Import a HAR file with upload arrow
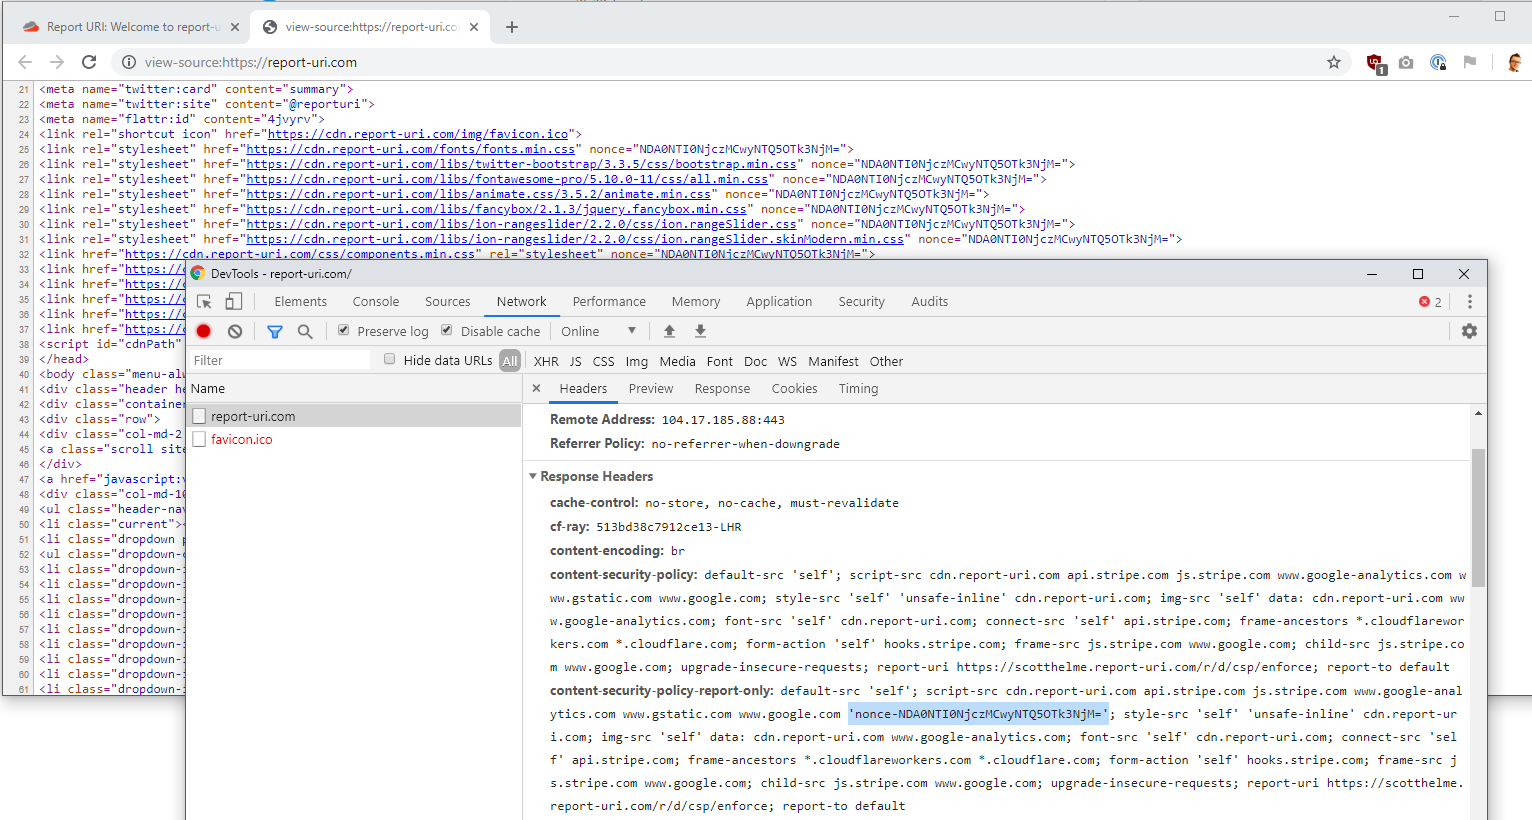This screenshot has height=820, width=1532. click(x=669, y=331)
